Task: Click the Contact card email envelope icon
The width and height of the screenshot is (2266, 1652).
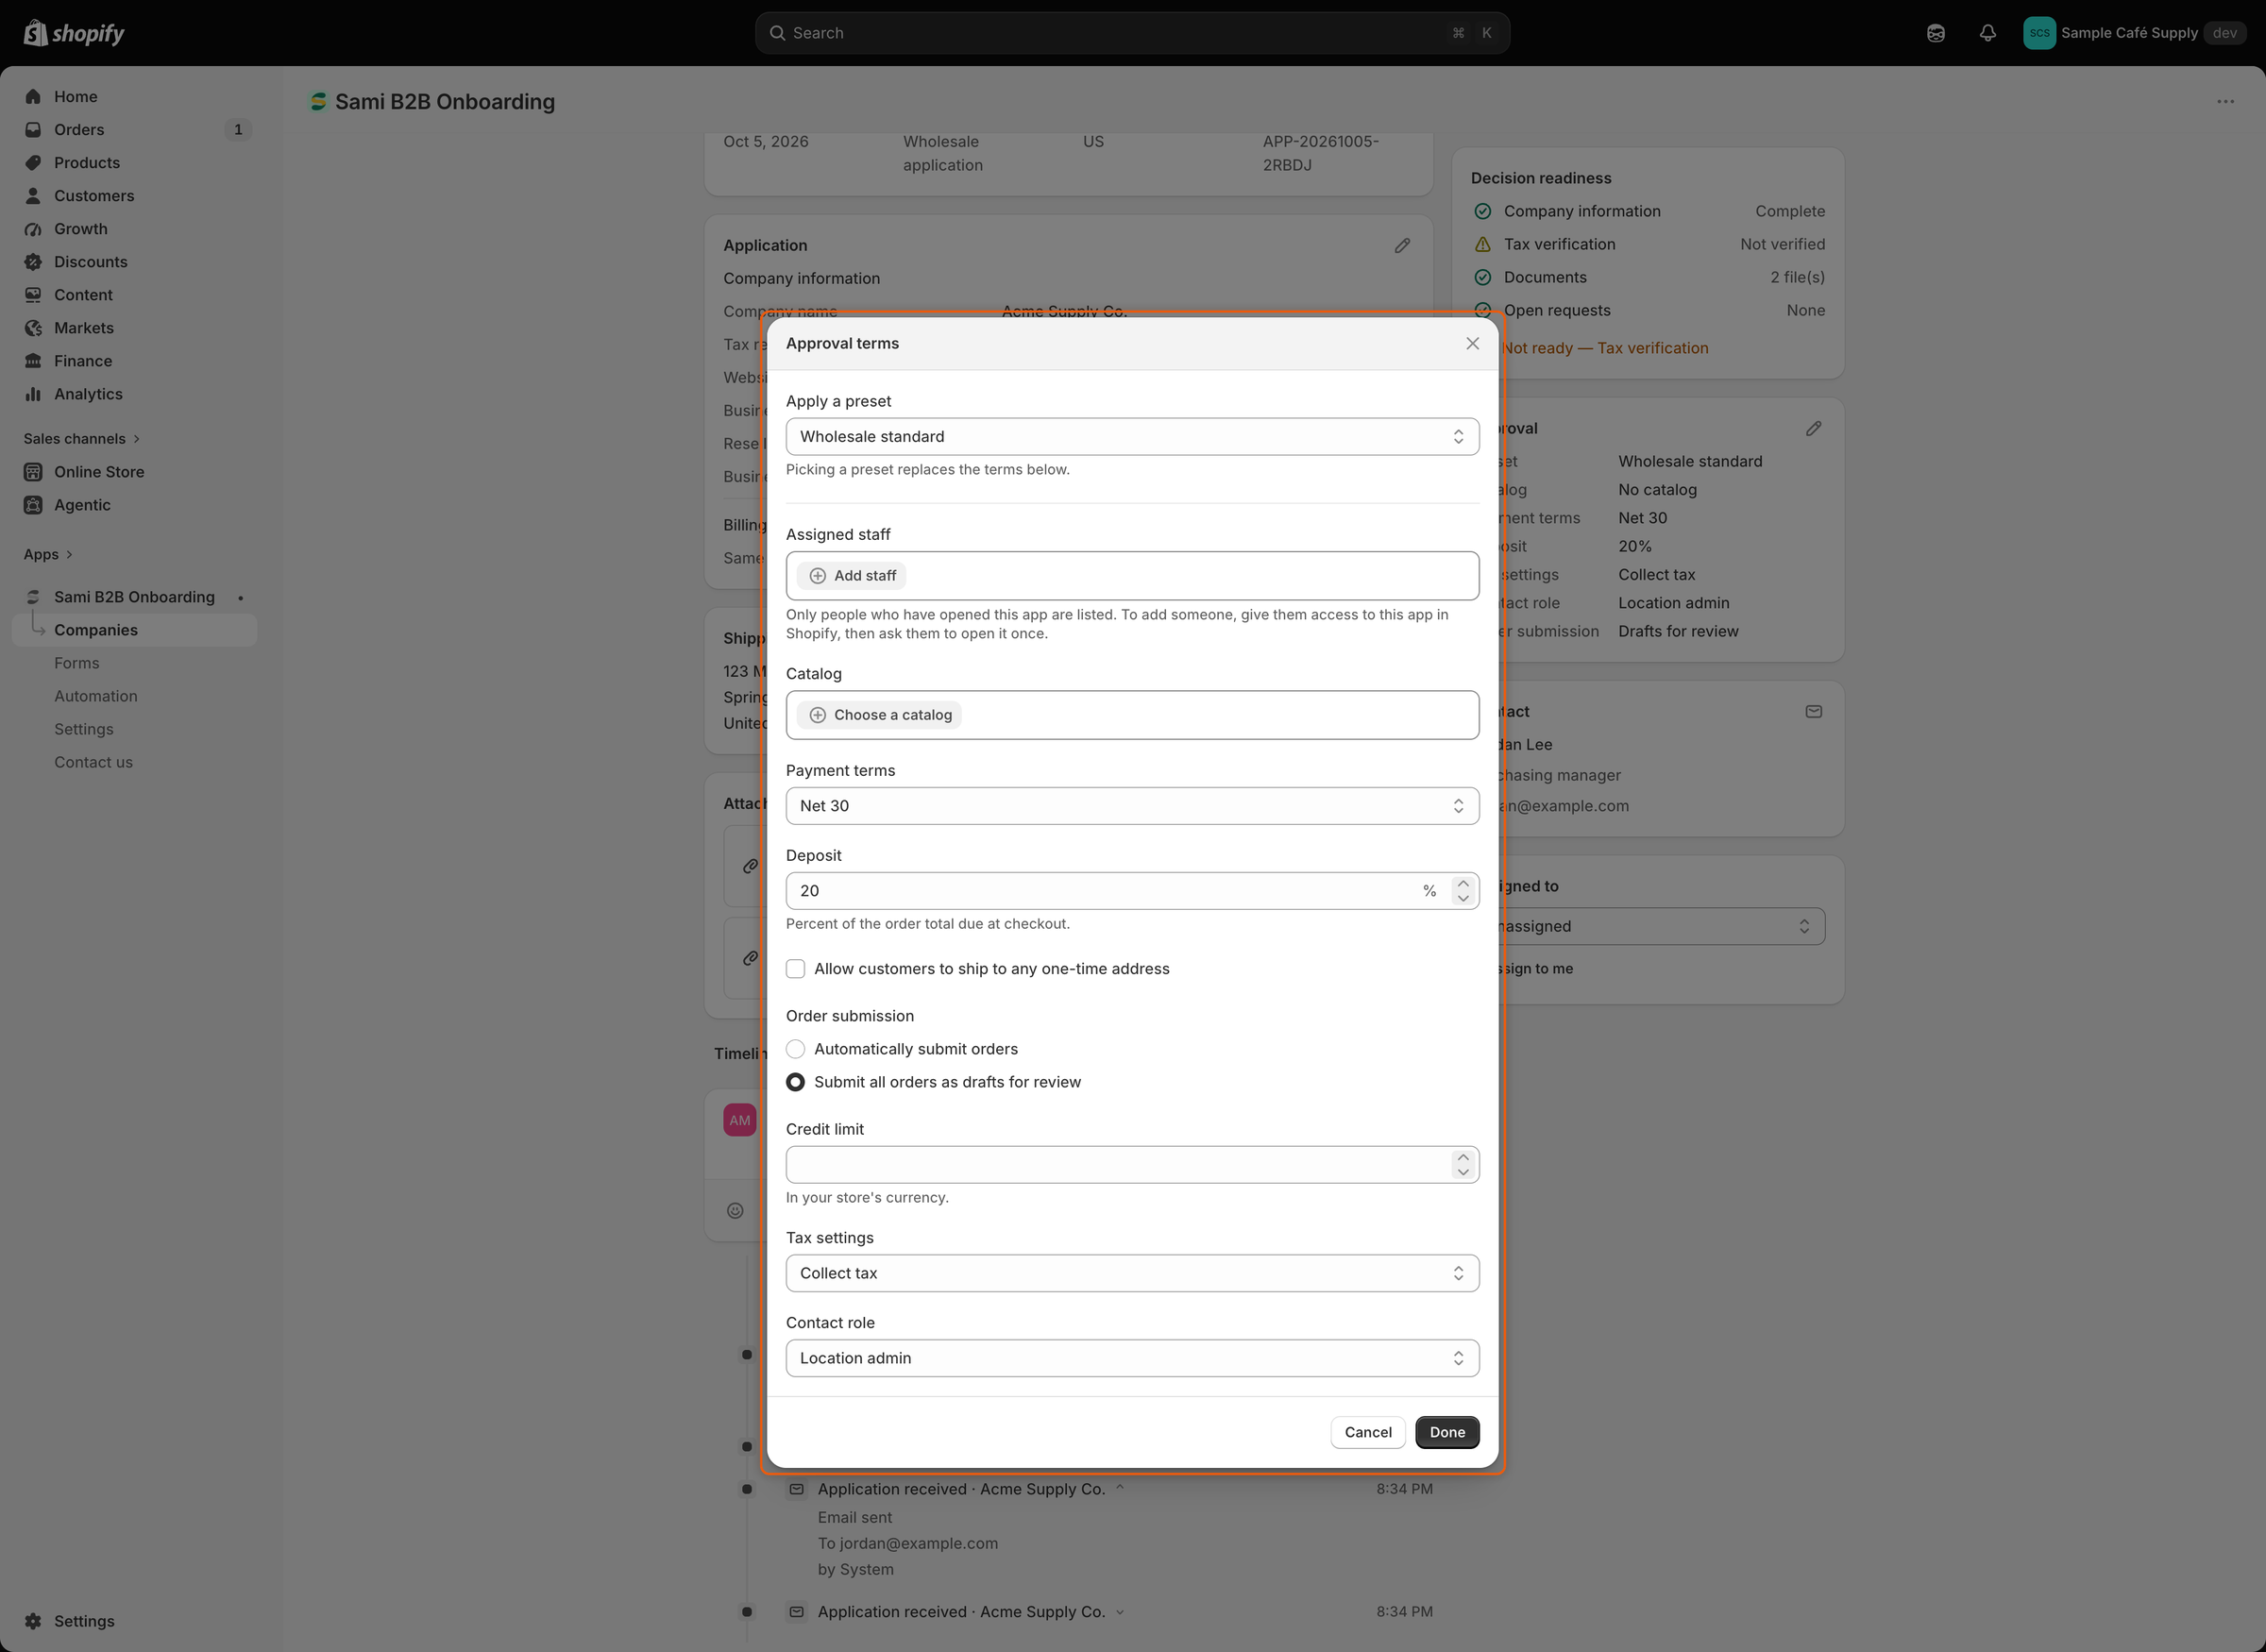Action: pyautogui.click(x=1813, y=711)
